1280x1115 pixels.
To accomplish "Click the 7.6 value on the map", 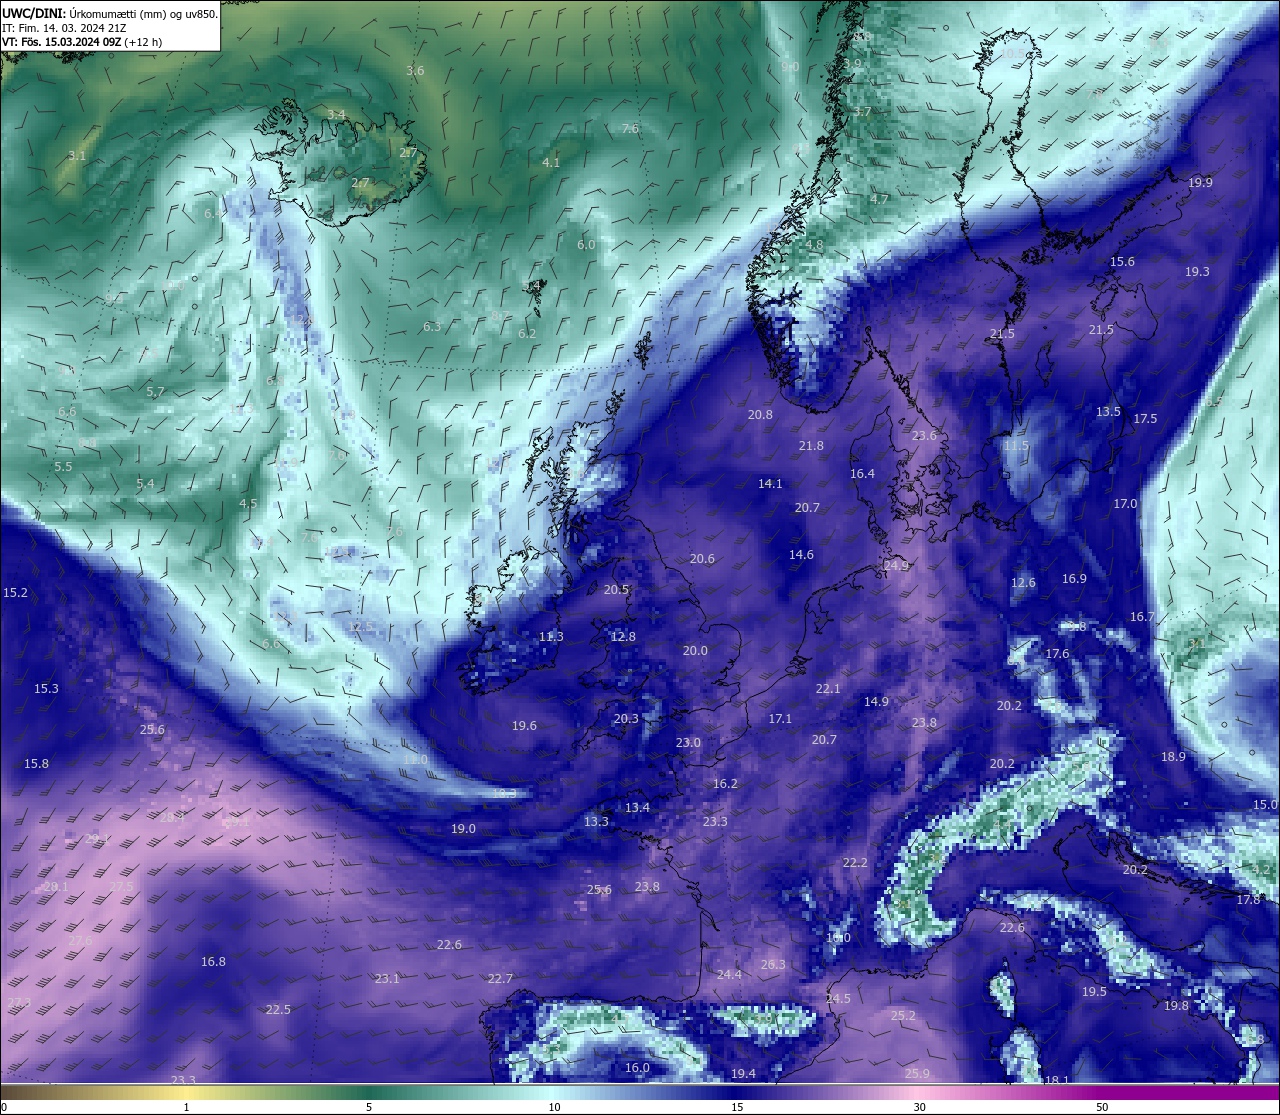I will click(x=630, y=129).
